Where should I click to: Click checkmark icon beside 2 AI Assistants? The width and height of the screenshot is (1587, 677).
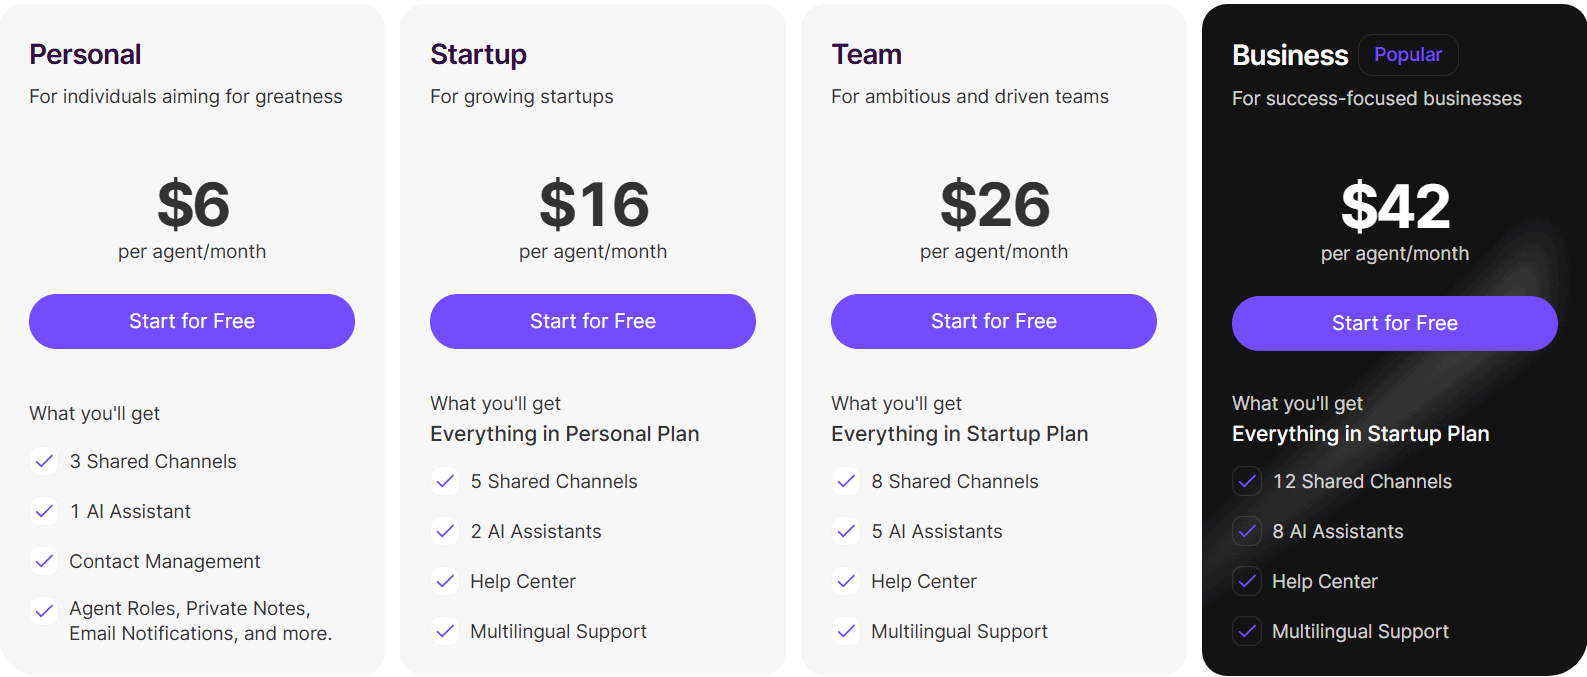[x=445, y=531]
